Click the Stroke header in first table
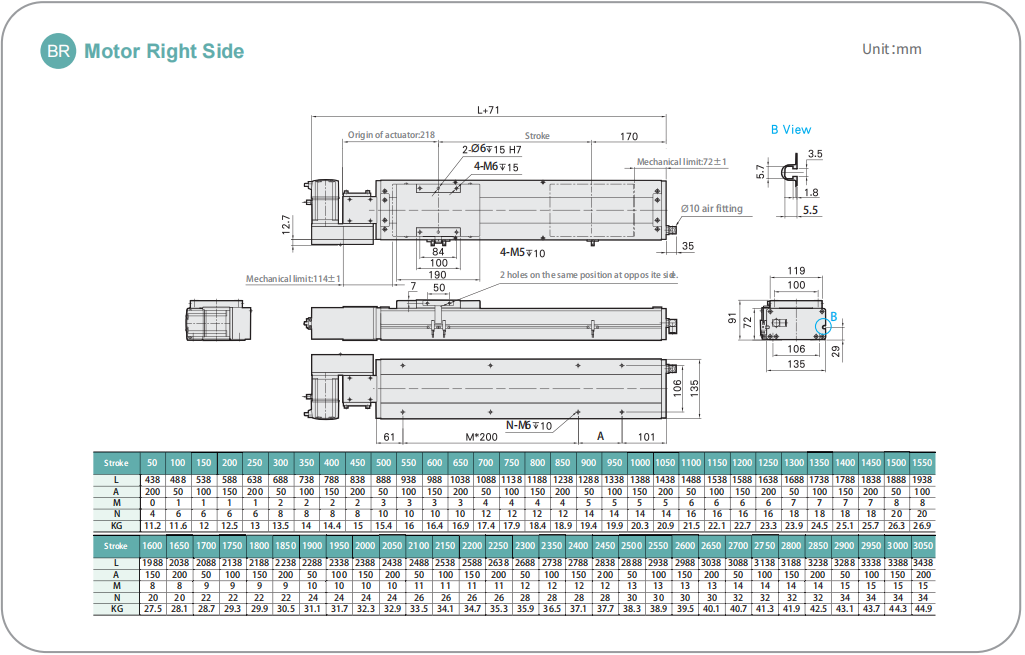 coord(116,463)
